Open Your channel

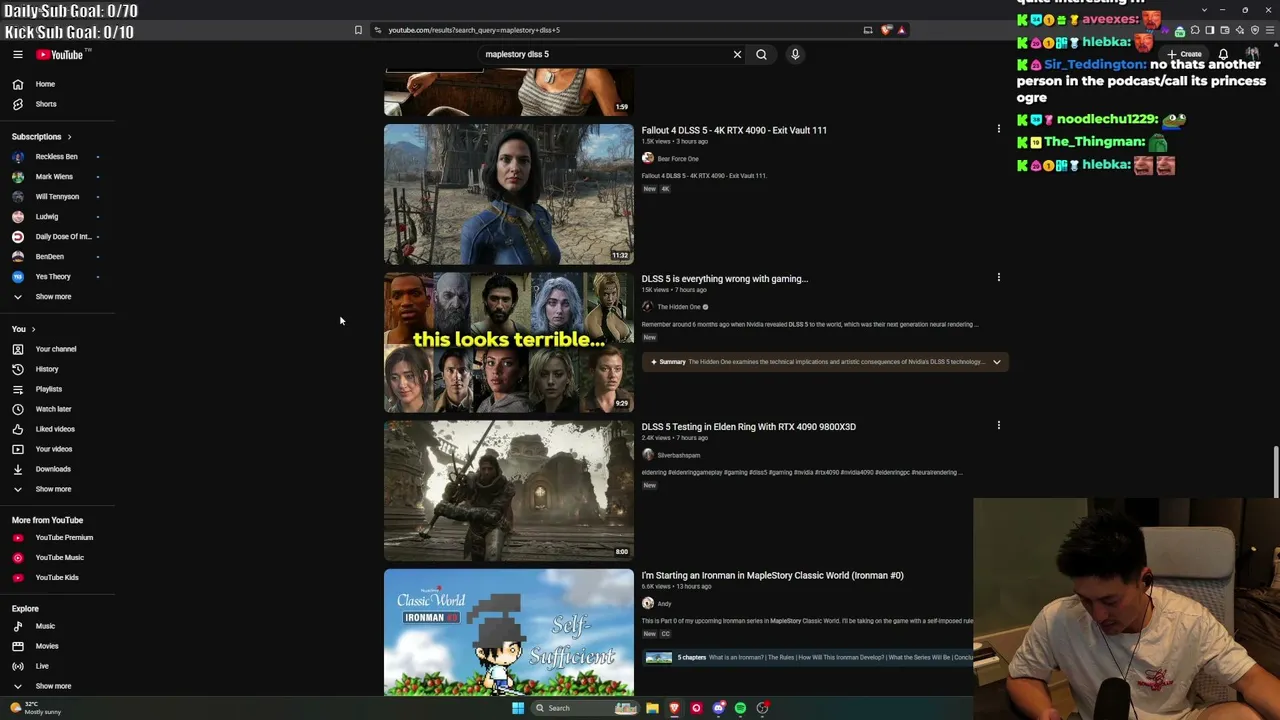pyautogui.click(x=58, y=349)
